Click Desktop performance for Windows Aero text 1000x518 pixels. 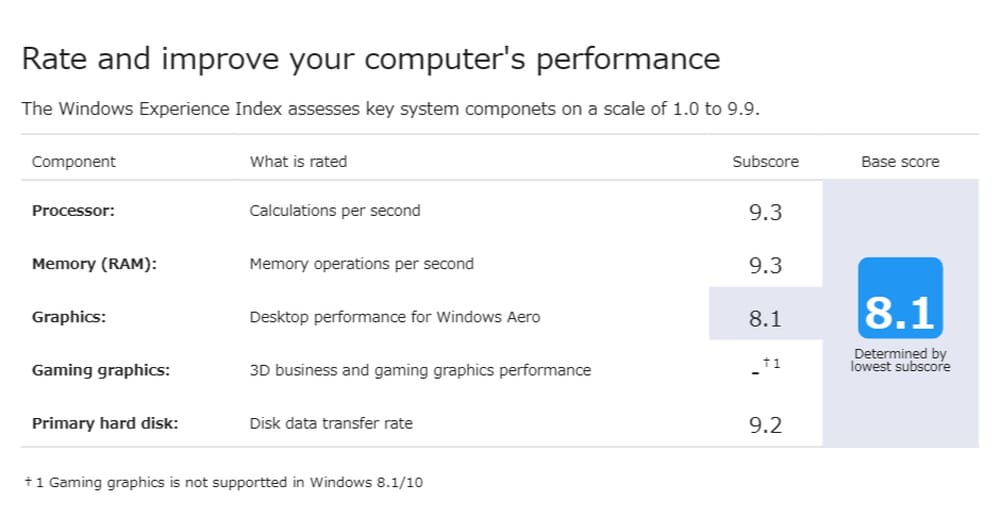click(x=394, y=317)
